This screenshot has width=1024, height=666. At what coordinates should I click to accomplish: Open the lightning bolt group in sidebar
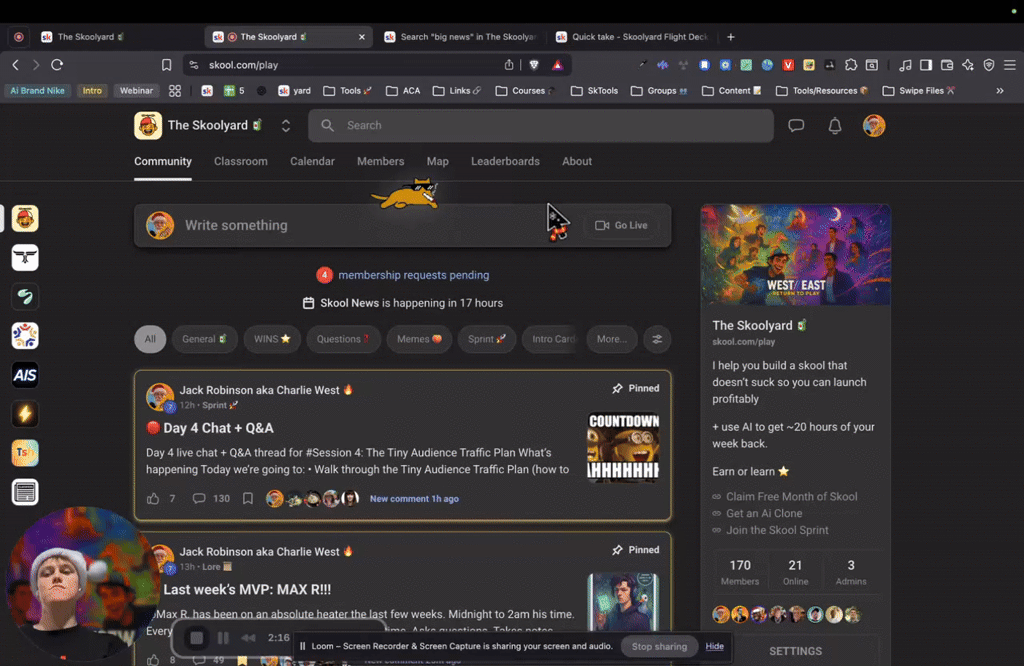(x=25, y=414)
